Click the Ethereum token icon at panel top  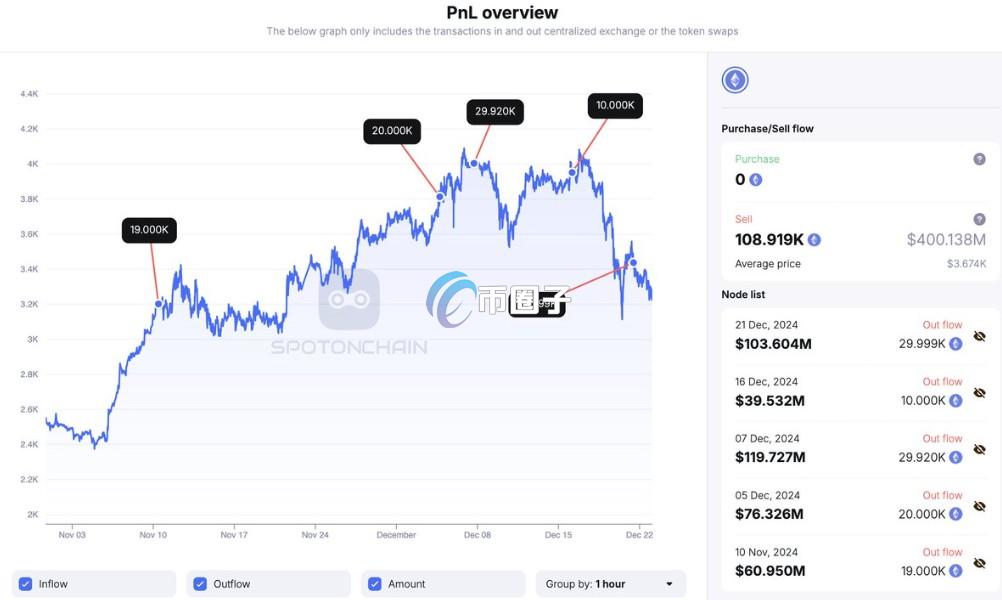[735, 80]
